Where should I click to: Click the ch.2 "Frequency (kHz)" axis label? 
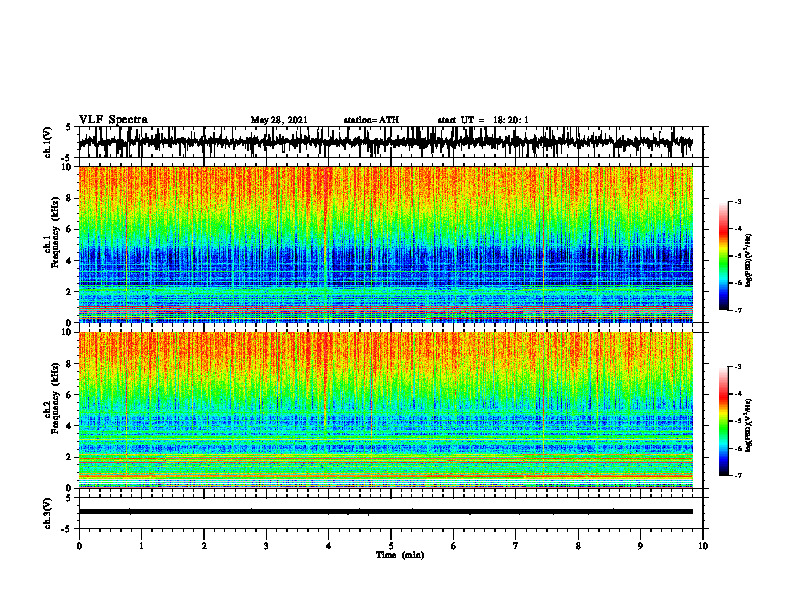point(55,398)
